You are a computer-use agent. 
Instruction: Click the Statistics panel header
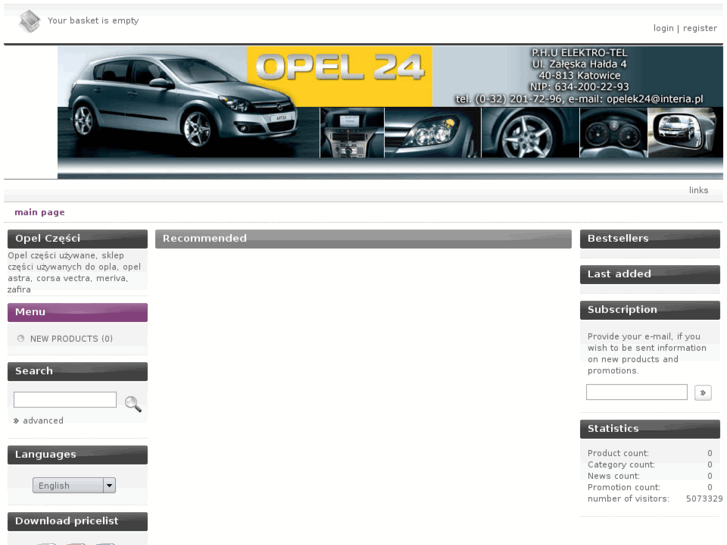pyautogui.click(x=650, y=429)
